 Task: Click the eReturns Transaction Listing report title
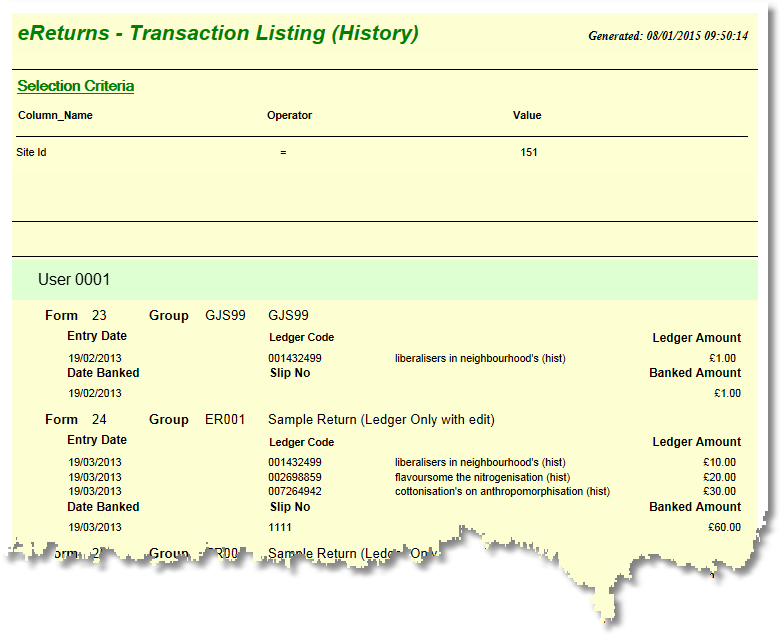[x=218, y=34]
